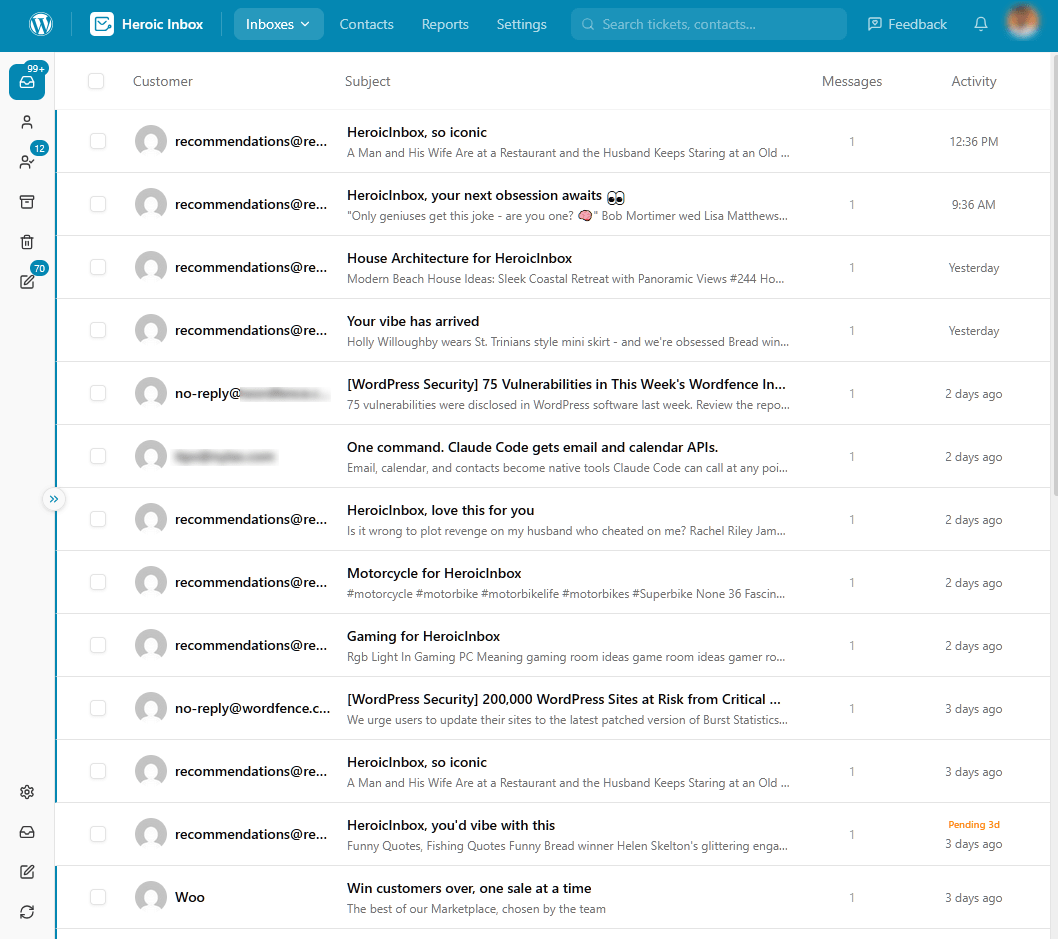The width and height of the screenshot is (1058, 939).
Task: Open the notifications bell
Action: click(981, 24)
